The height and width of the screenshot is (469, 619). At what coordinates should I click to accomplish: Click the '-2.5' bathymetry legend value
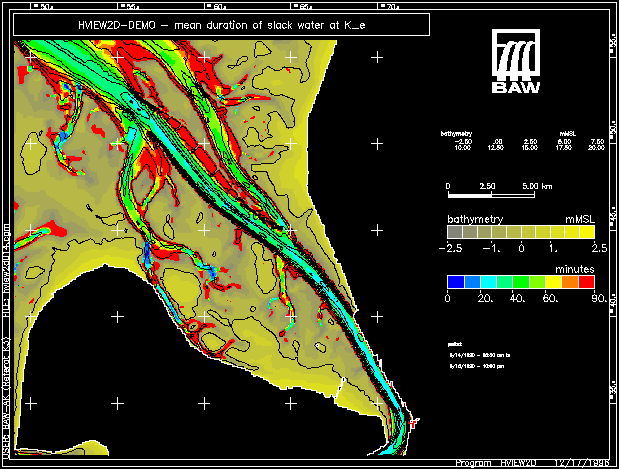[450, 248]
